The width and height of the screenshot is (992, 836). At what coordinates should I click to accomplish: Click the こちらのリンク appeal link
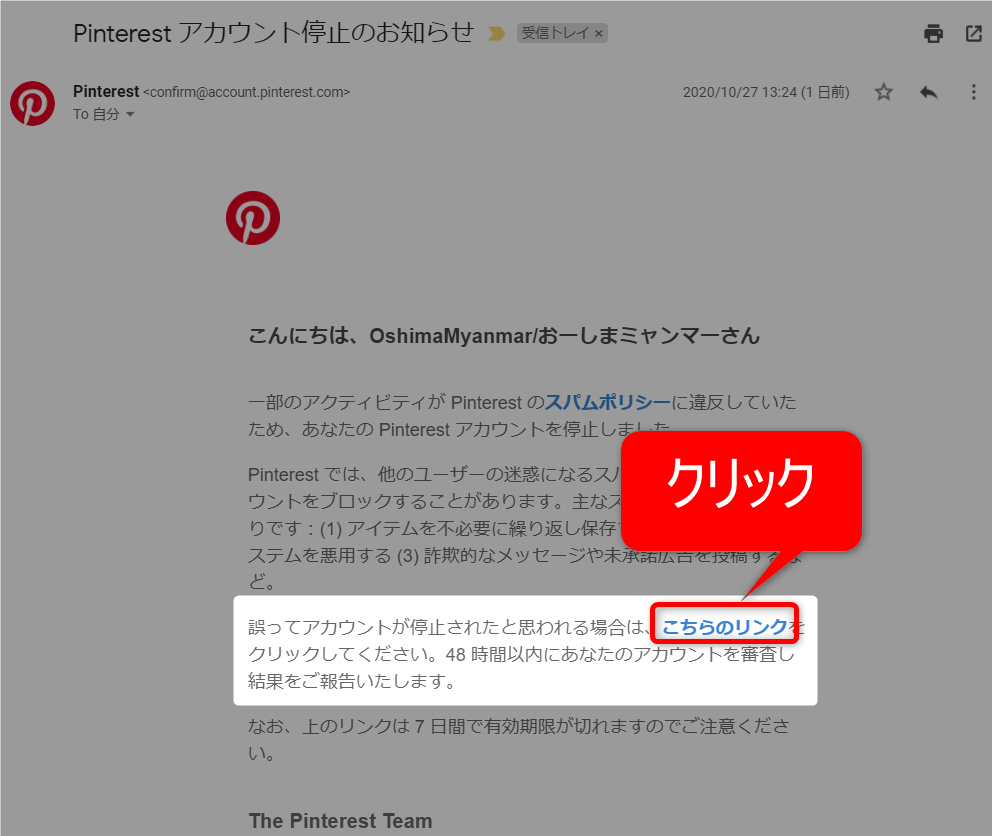[724, 627]
